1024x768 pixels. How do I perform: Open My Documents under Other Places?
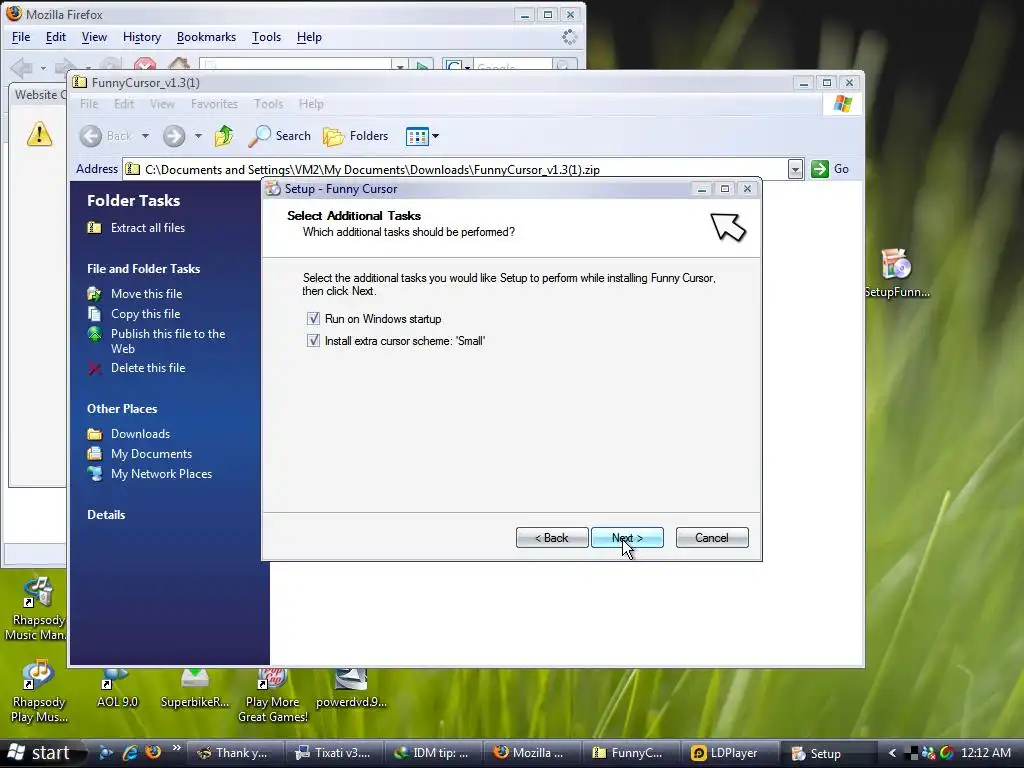tap(151, 454)
